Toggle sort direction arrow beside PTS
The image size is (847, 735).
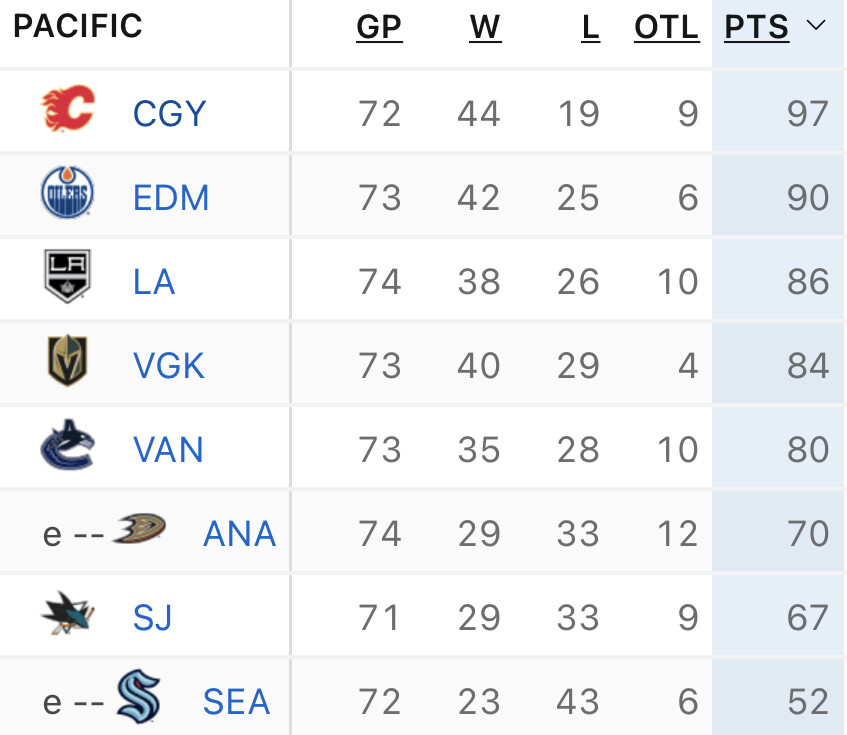[816, 26]
